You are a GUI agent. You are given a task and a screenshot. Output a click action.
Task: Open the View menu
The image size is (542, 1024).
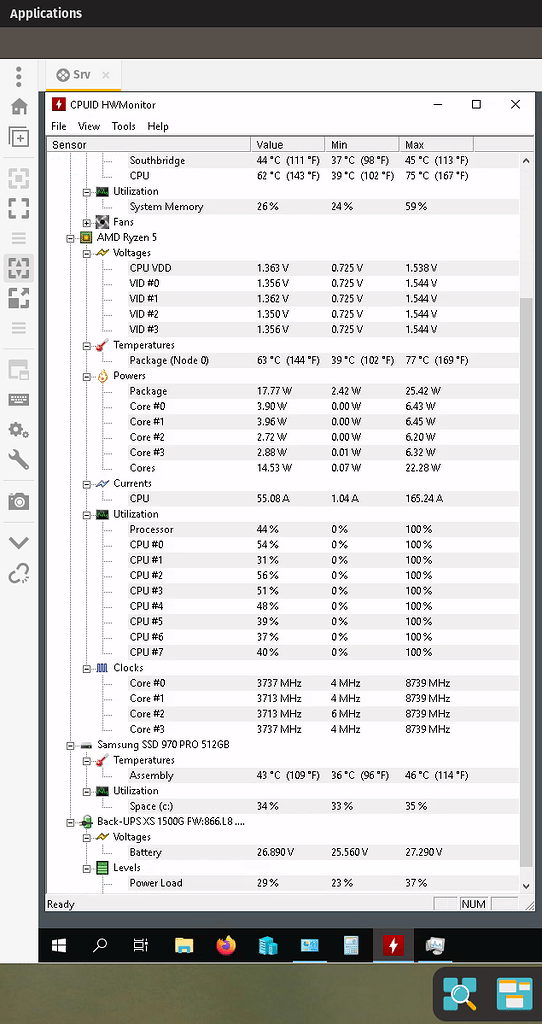pyautogui.click(x=89, y=126)
